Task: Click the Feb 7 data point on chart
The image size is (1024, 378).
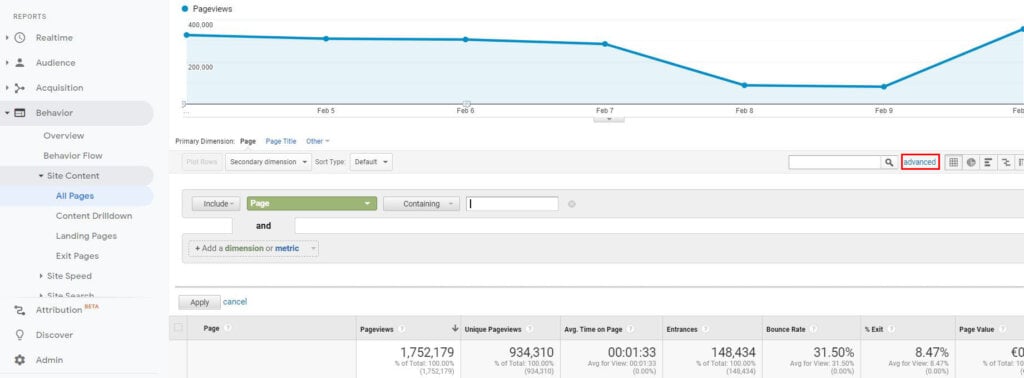Action: (605, 44)
